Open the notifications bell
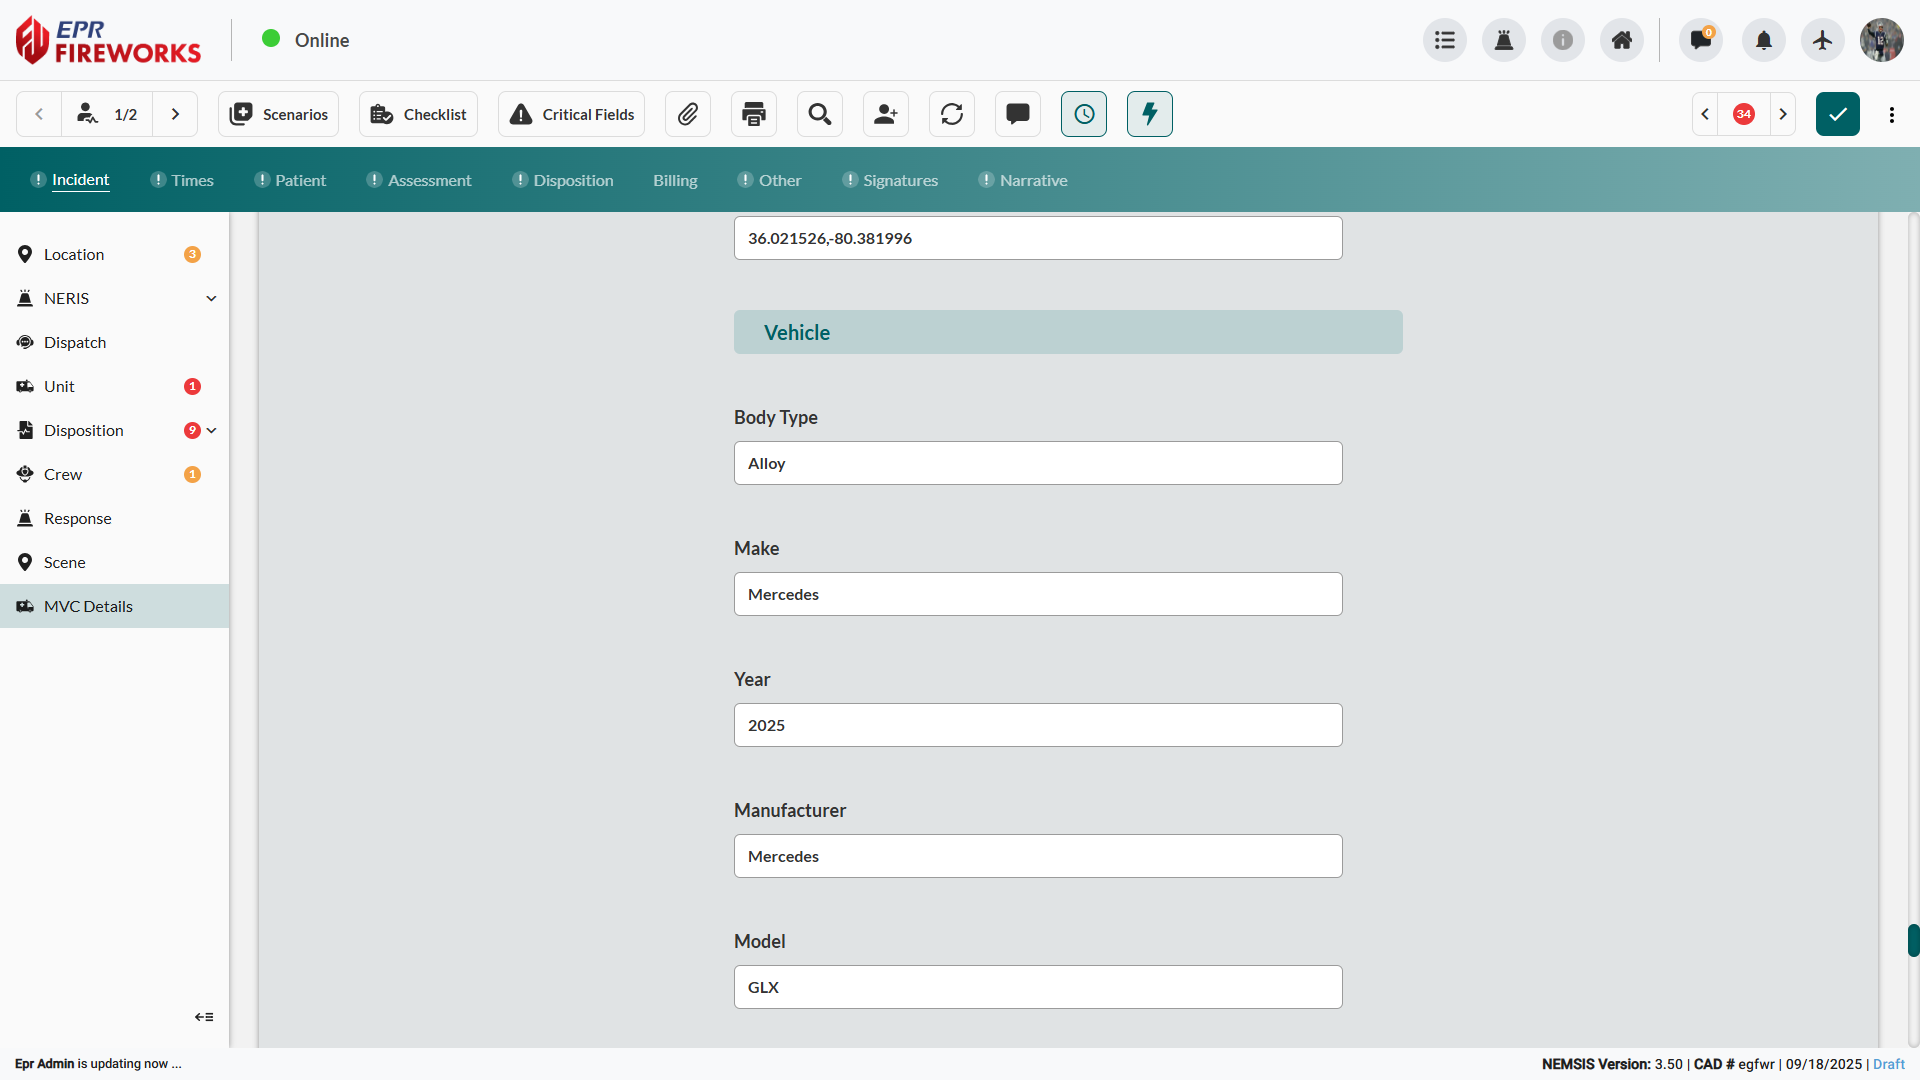Screen dimensions: 1920x1080 pos(1764,40)
